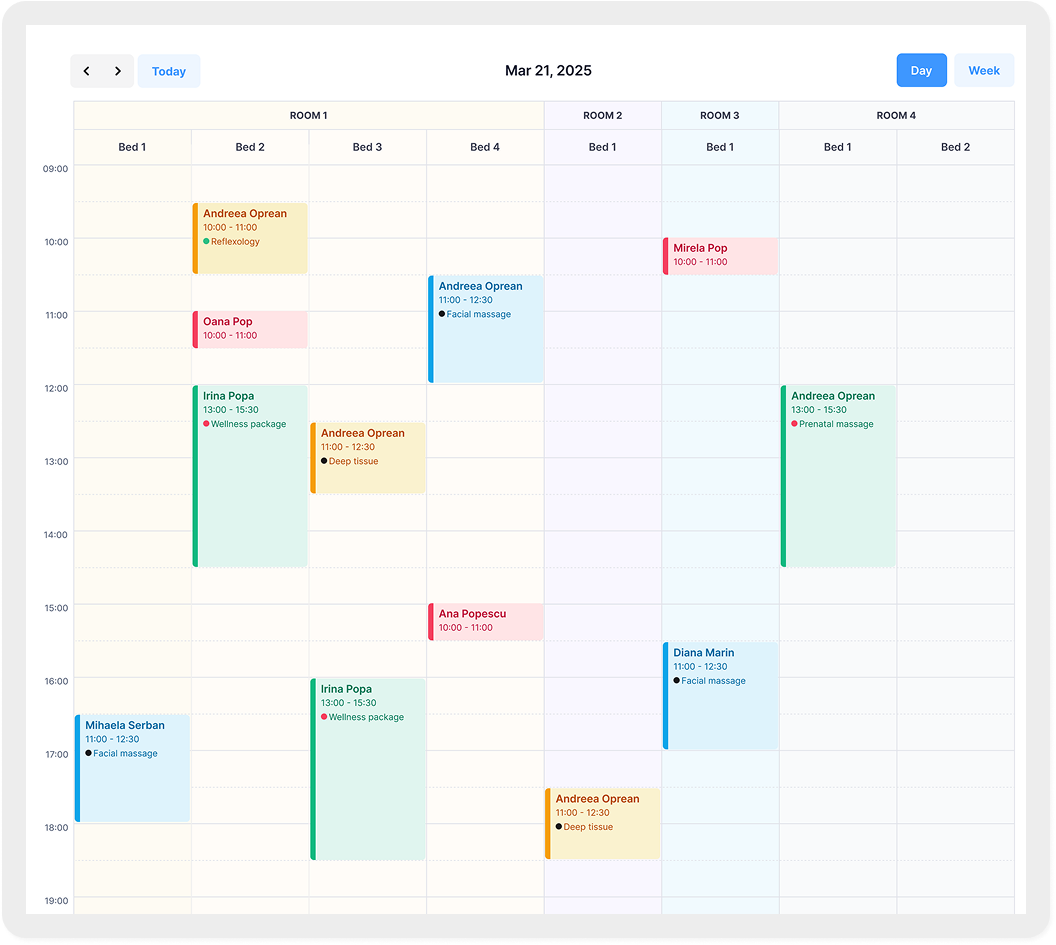Switch to Day view

pyautogui.click(x=921, y=71)
